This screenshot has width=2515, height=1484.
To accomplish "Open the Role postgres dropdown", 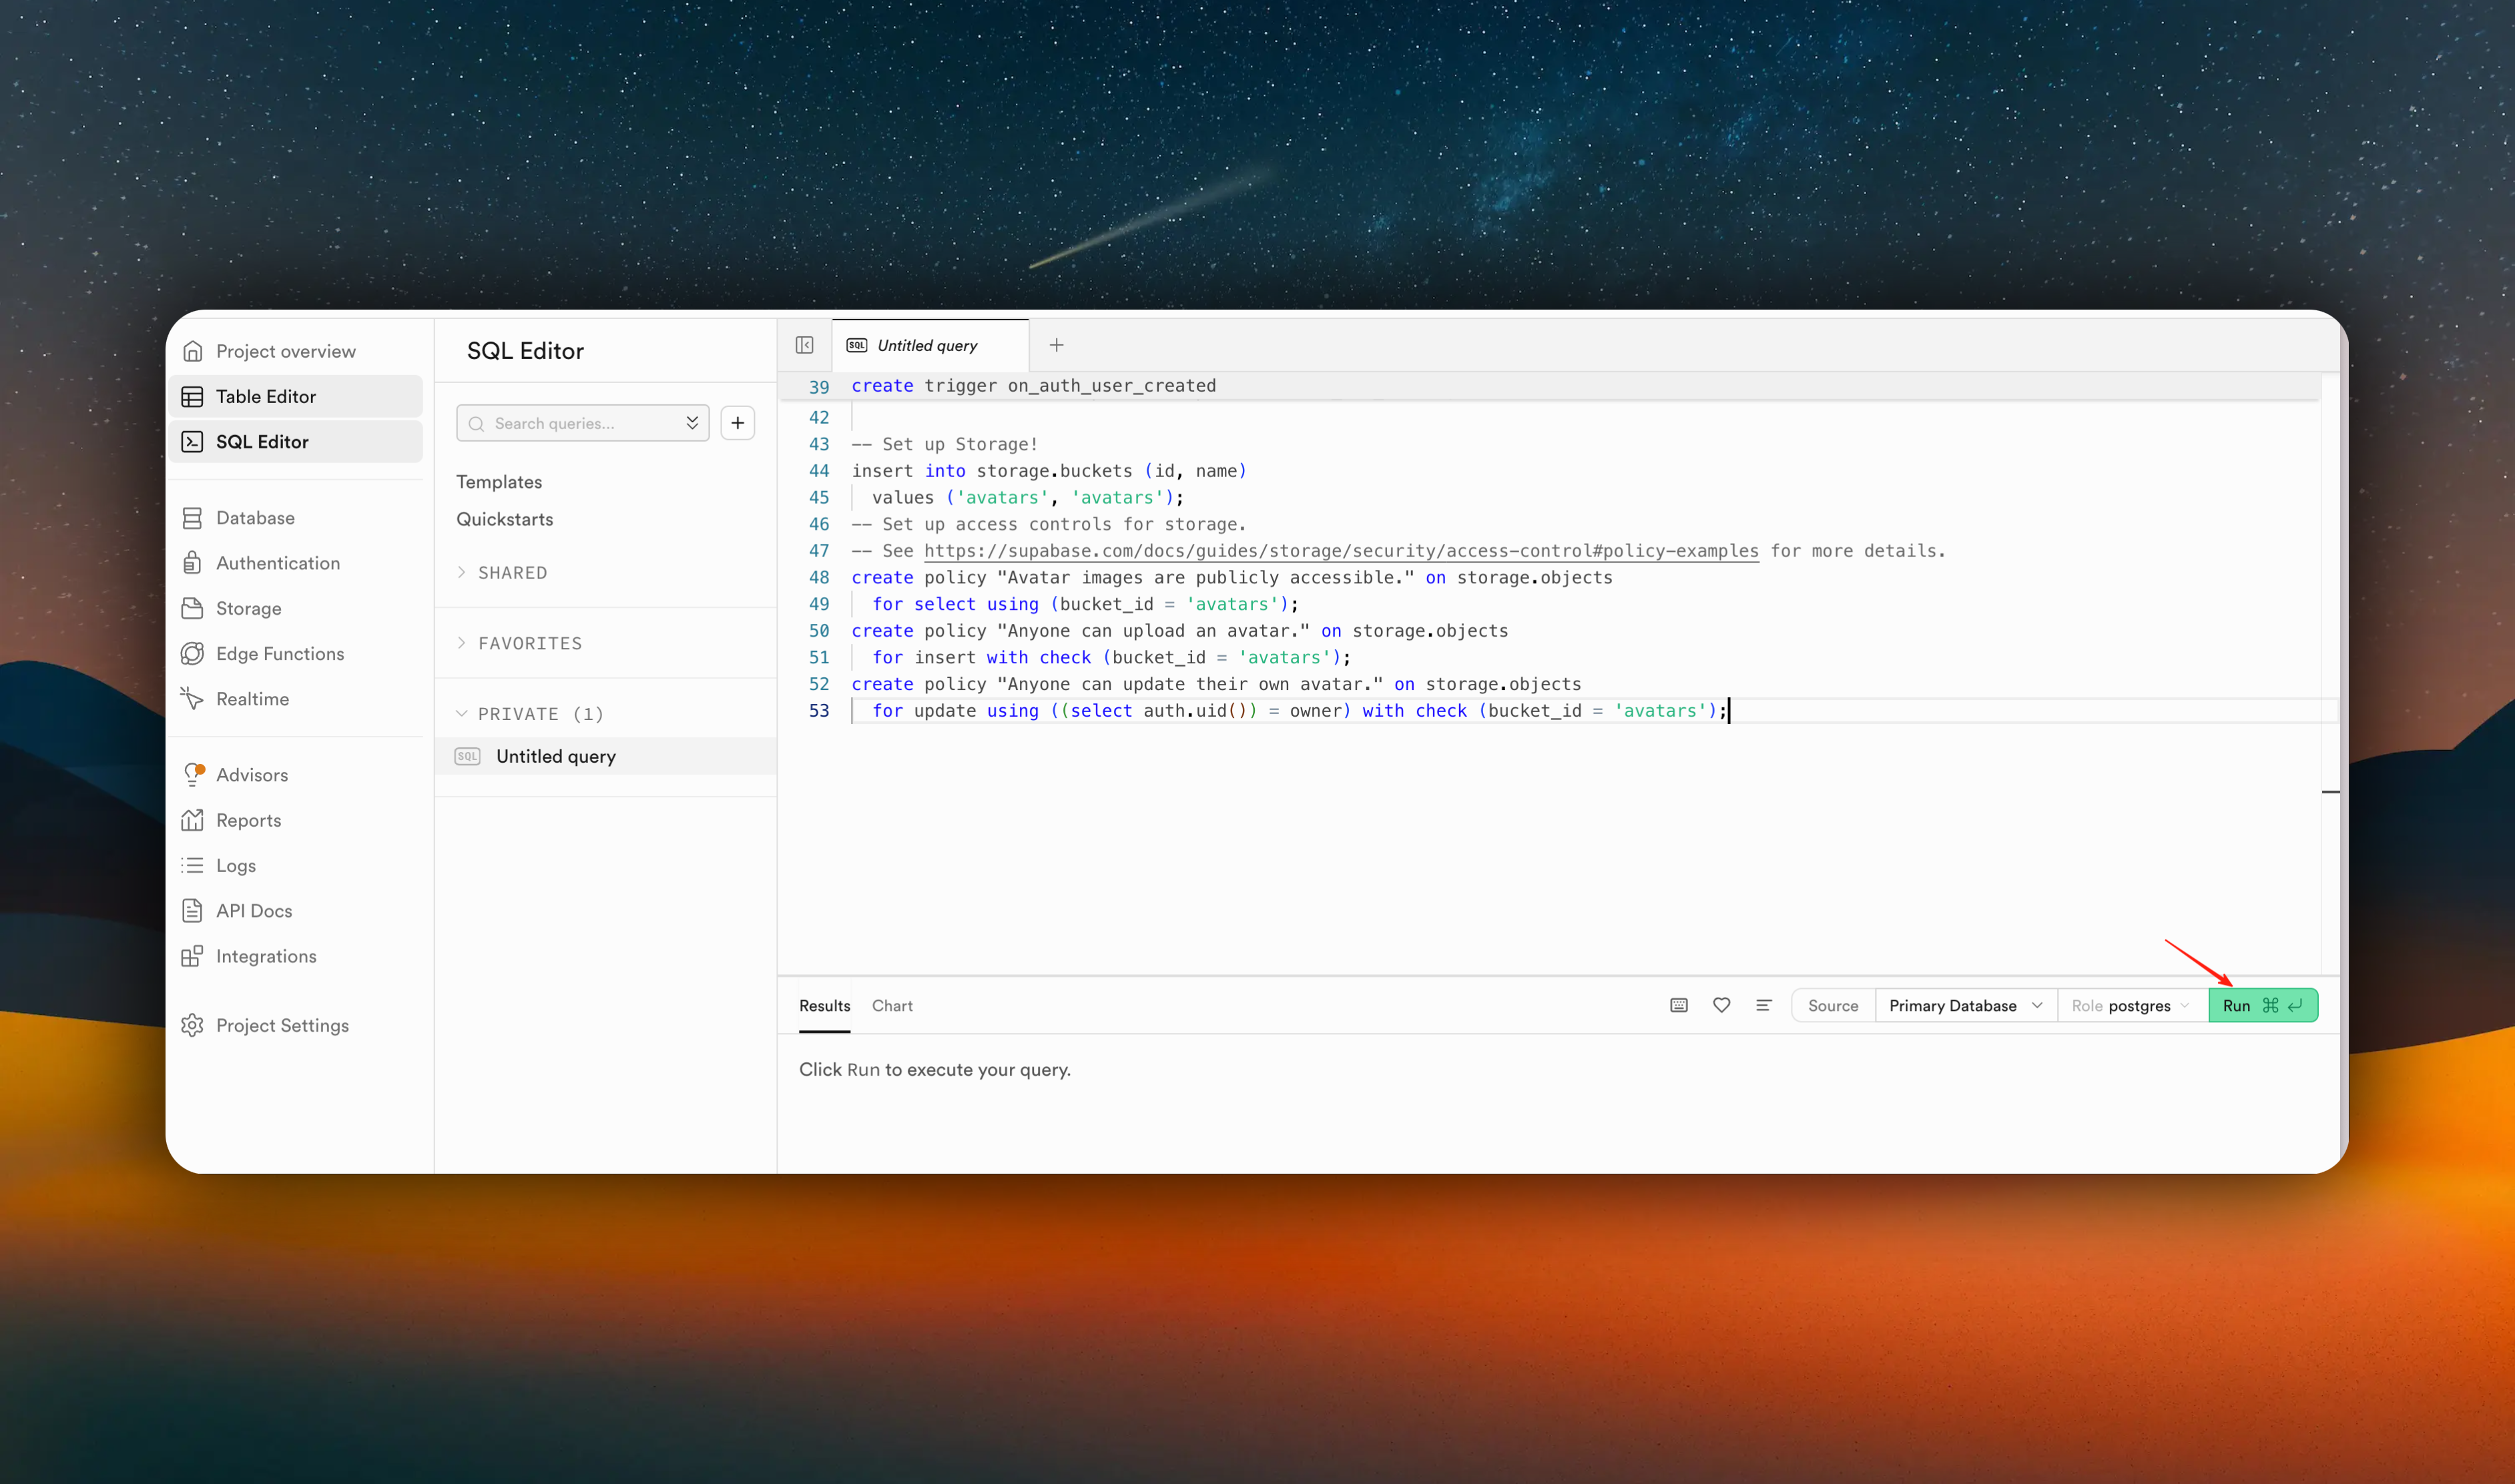I will point(2130,1005).
